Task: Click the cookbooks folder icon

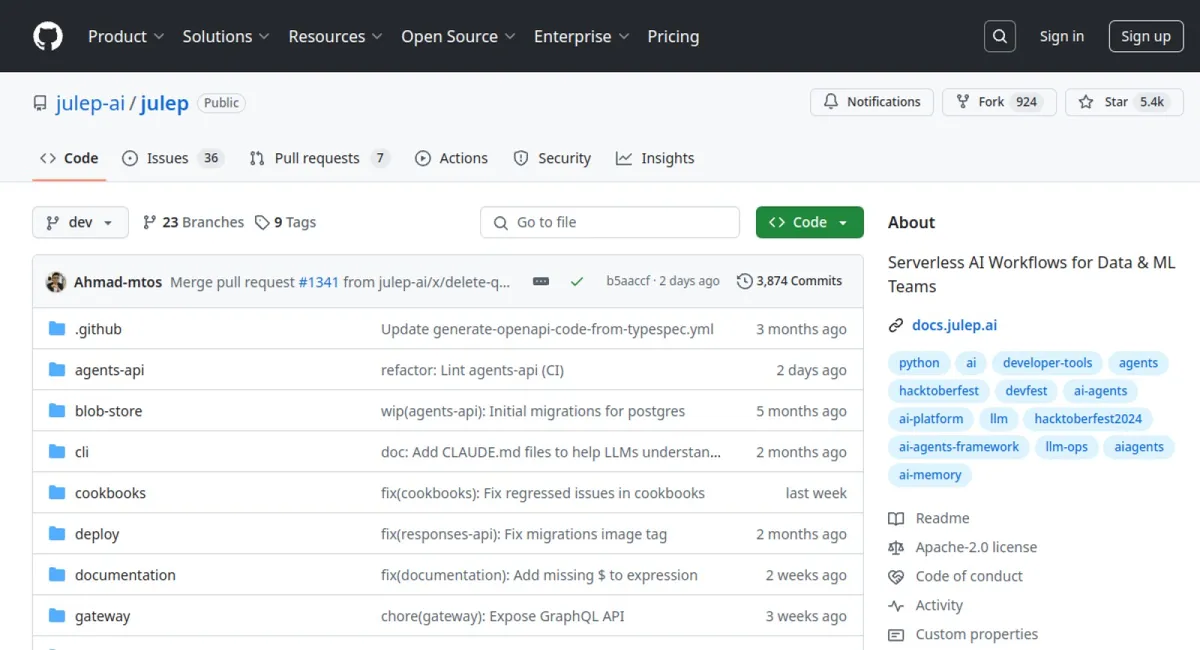Action: (x=57, y=493)
